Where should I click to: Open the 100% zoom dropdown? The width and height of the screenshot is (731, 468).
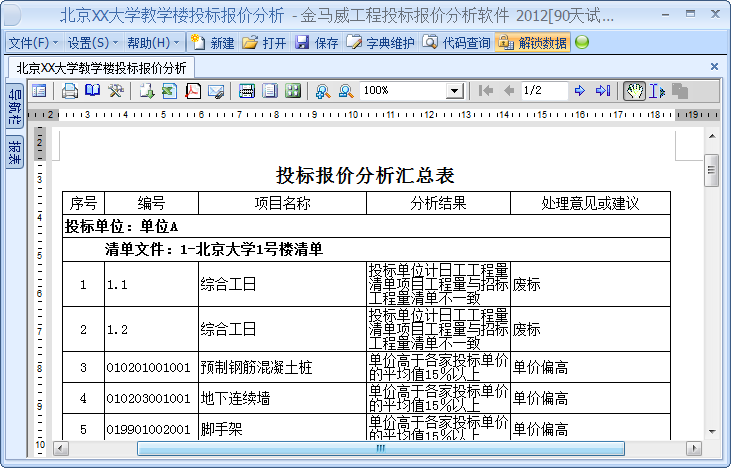454,91
